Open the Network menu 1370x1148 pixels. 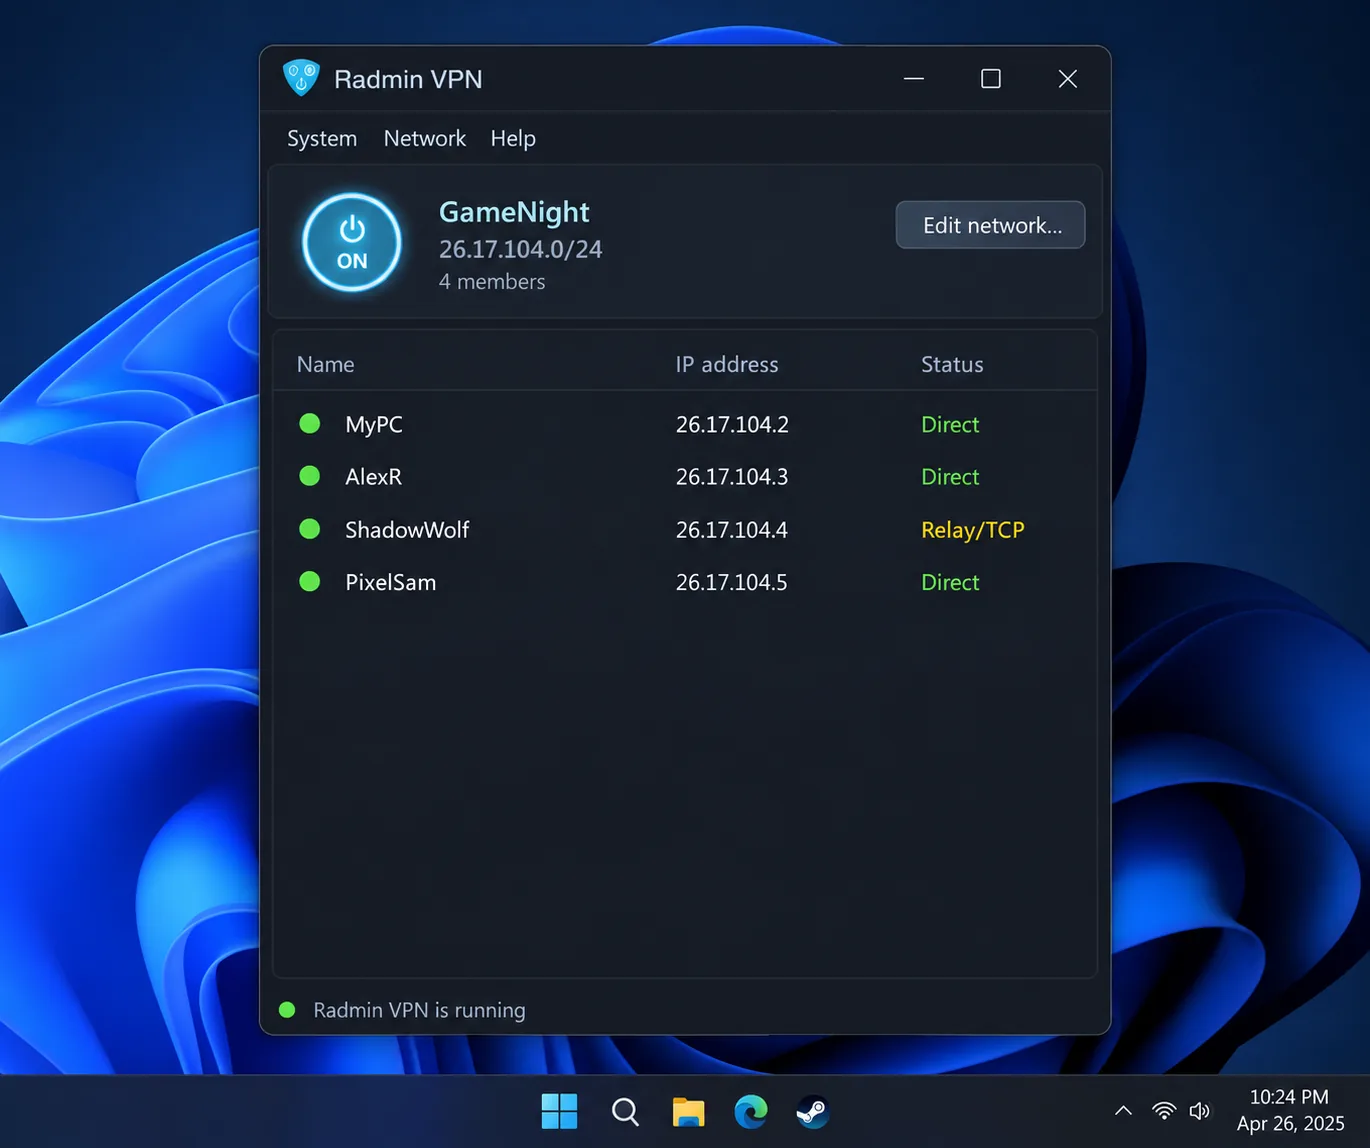pos(425,138)
